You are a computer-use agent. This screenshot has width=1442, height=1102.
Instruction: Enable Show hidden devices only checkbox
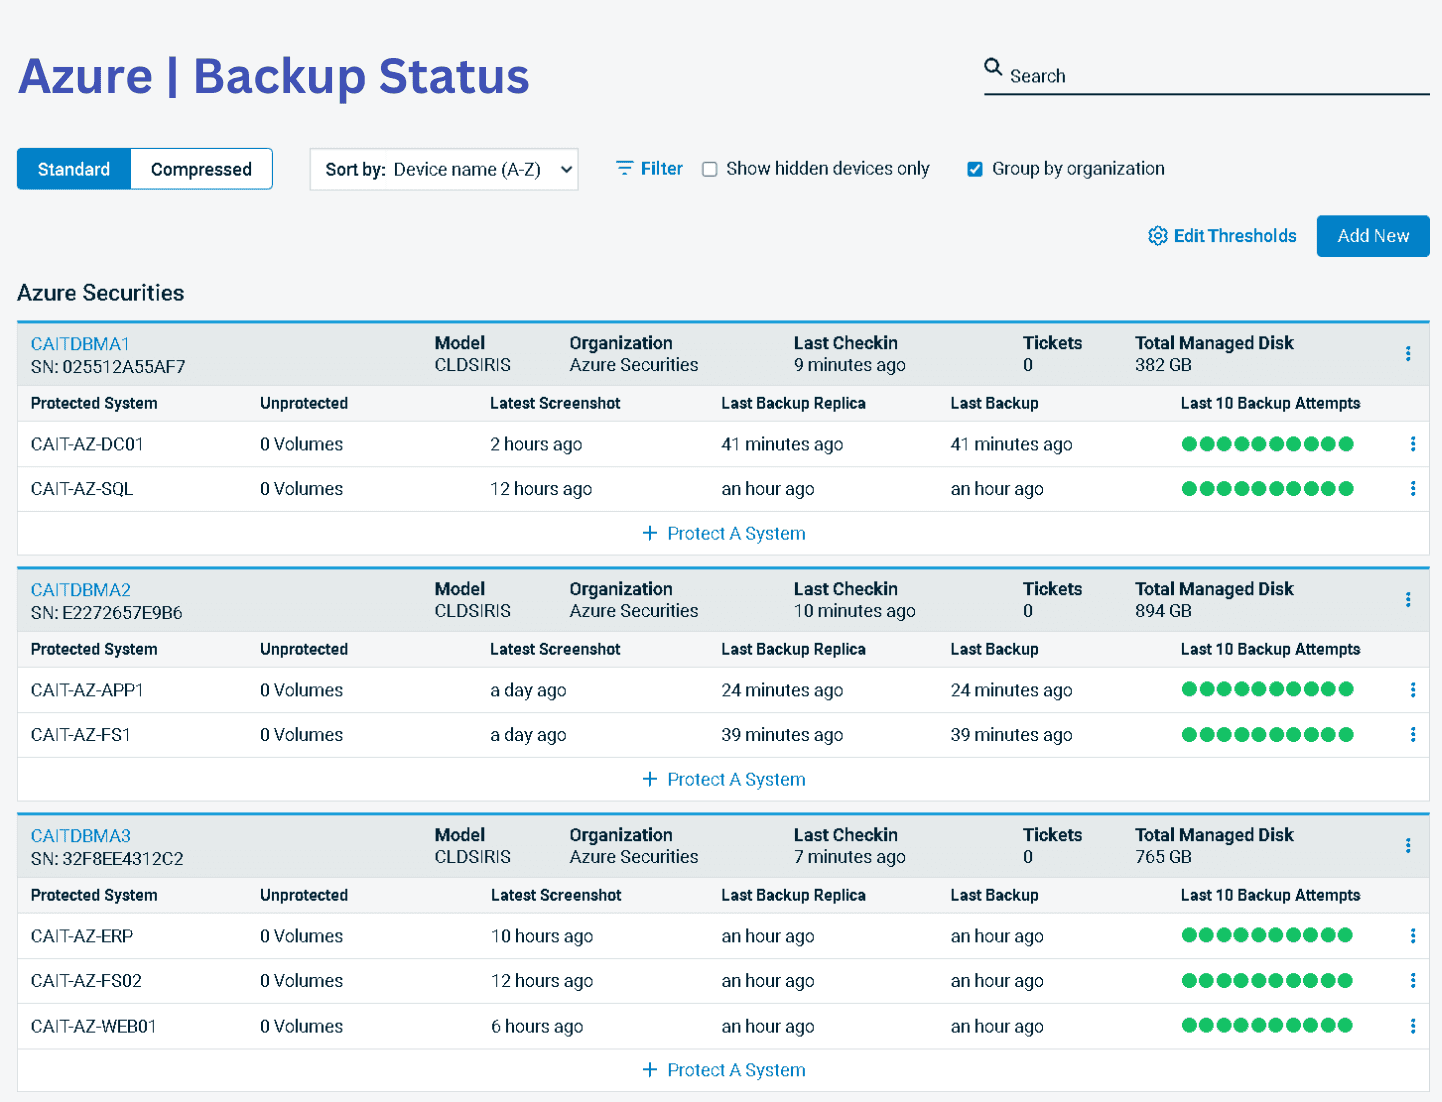pyautogui.click(x=710, y=169)
